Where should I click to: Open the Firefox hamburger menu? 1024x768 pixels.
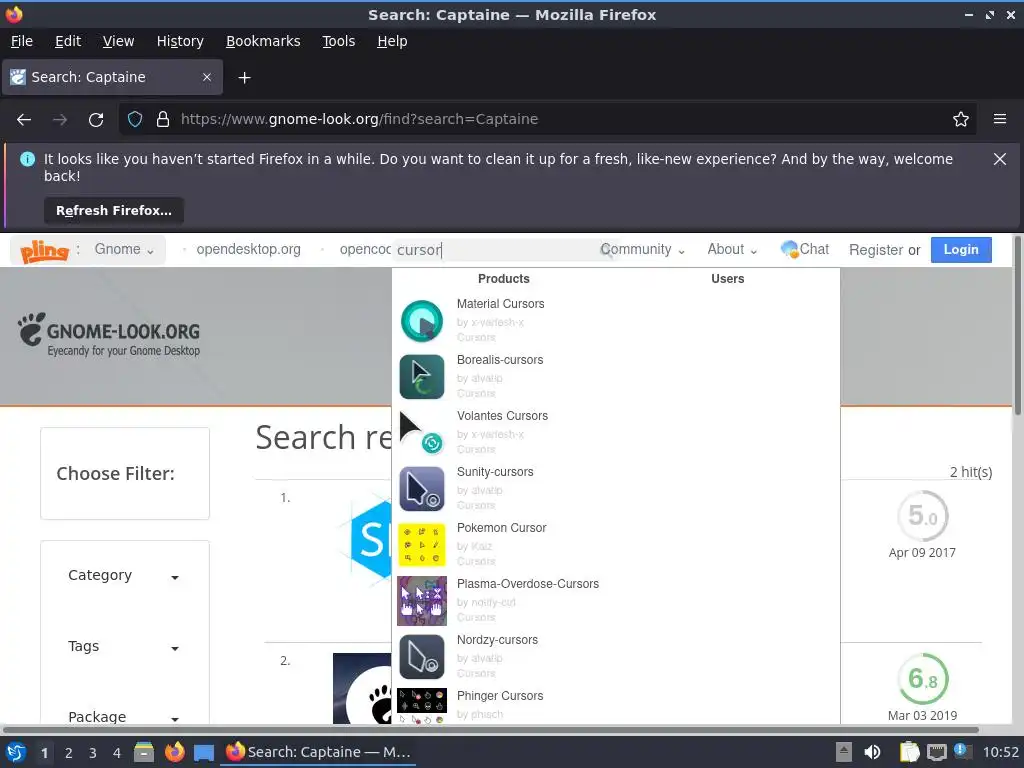[x=1000, y=120]
